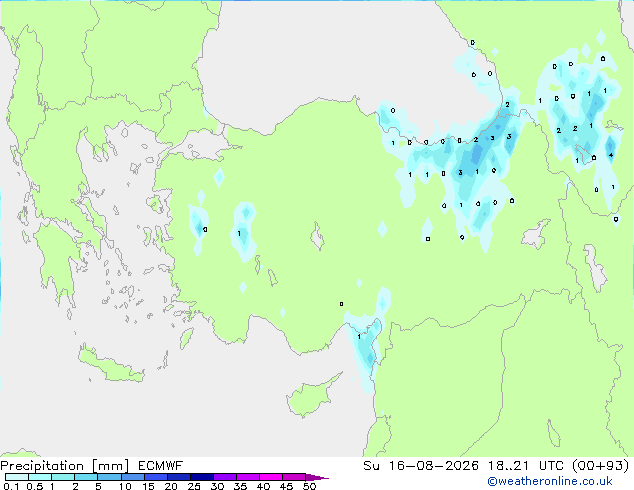Viewport: 634px width, 490px height.
Task: Click the '18..21 UTC' time range text
Action: pos(528,466)
